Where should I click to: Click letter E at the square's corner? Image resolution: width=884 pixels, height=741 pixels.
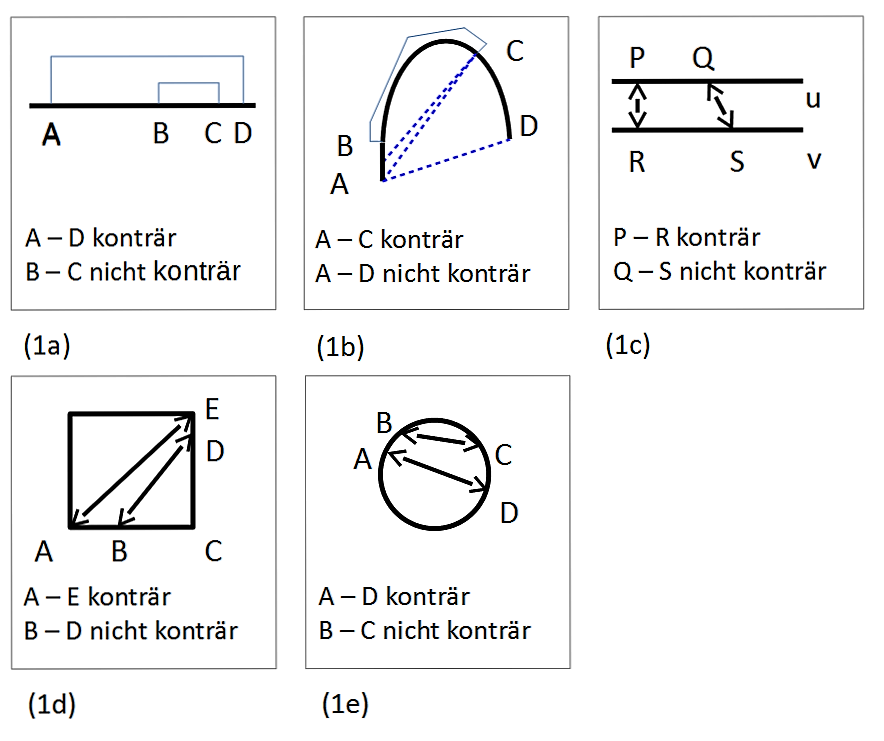click(x=212, y=408)
